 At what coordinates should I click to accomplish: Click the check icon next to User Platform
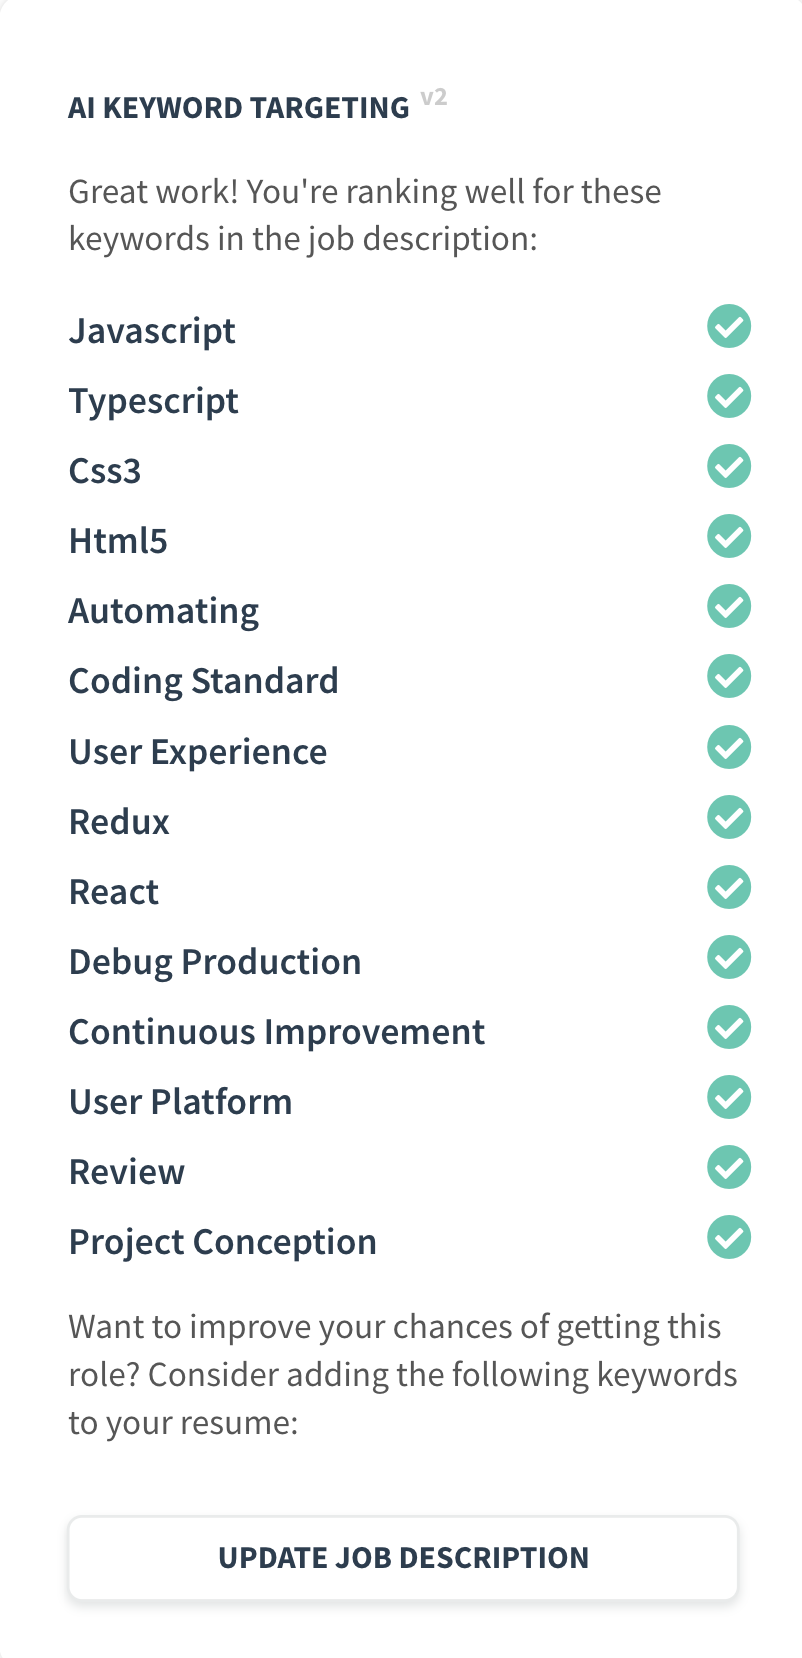729,1097
